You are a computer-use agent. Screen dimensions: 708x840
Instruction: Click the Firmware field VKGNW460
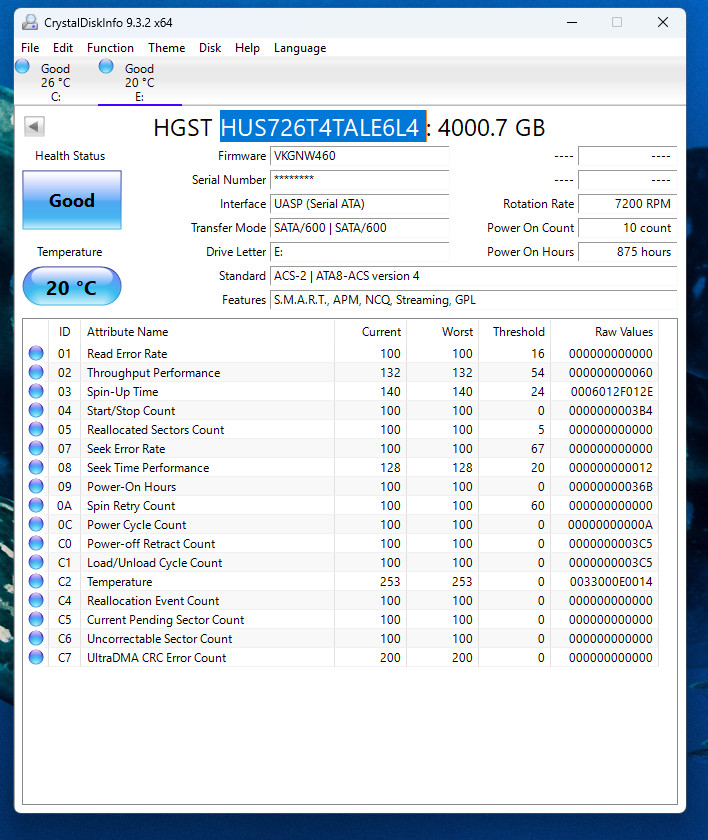(359, 156)
